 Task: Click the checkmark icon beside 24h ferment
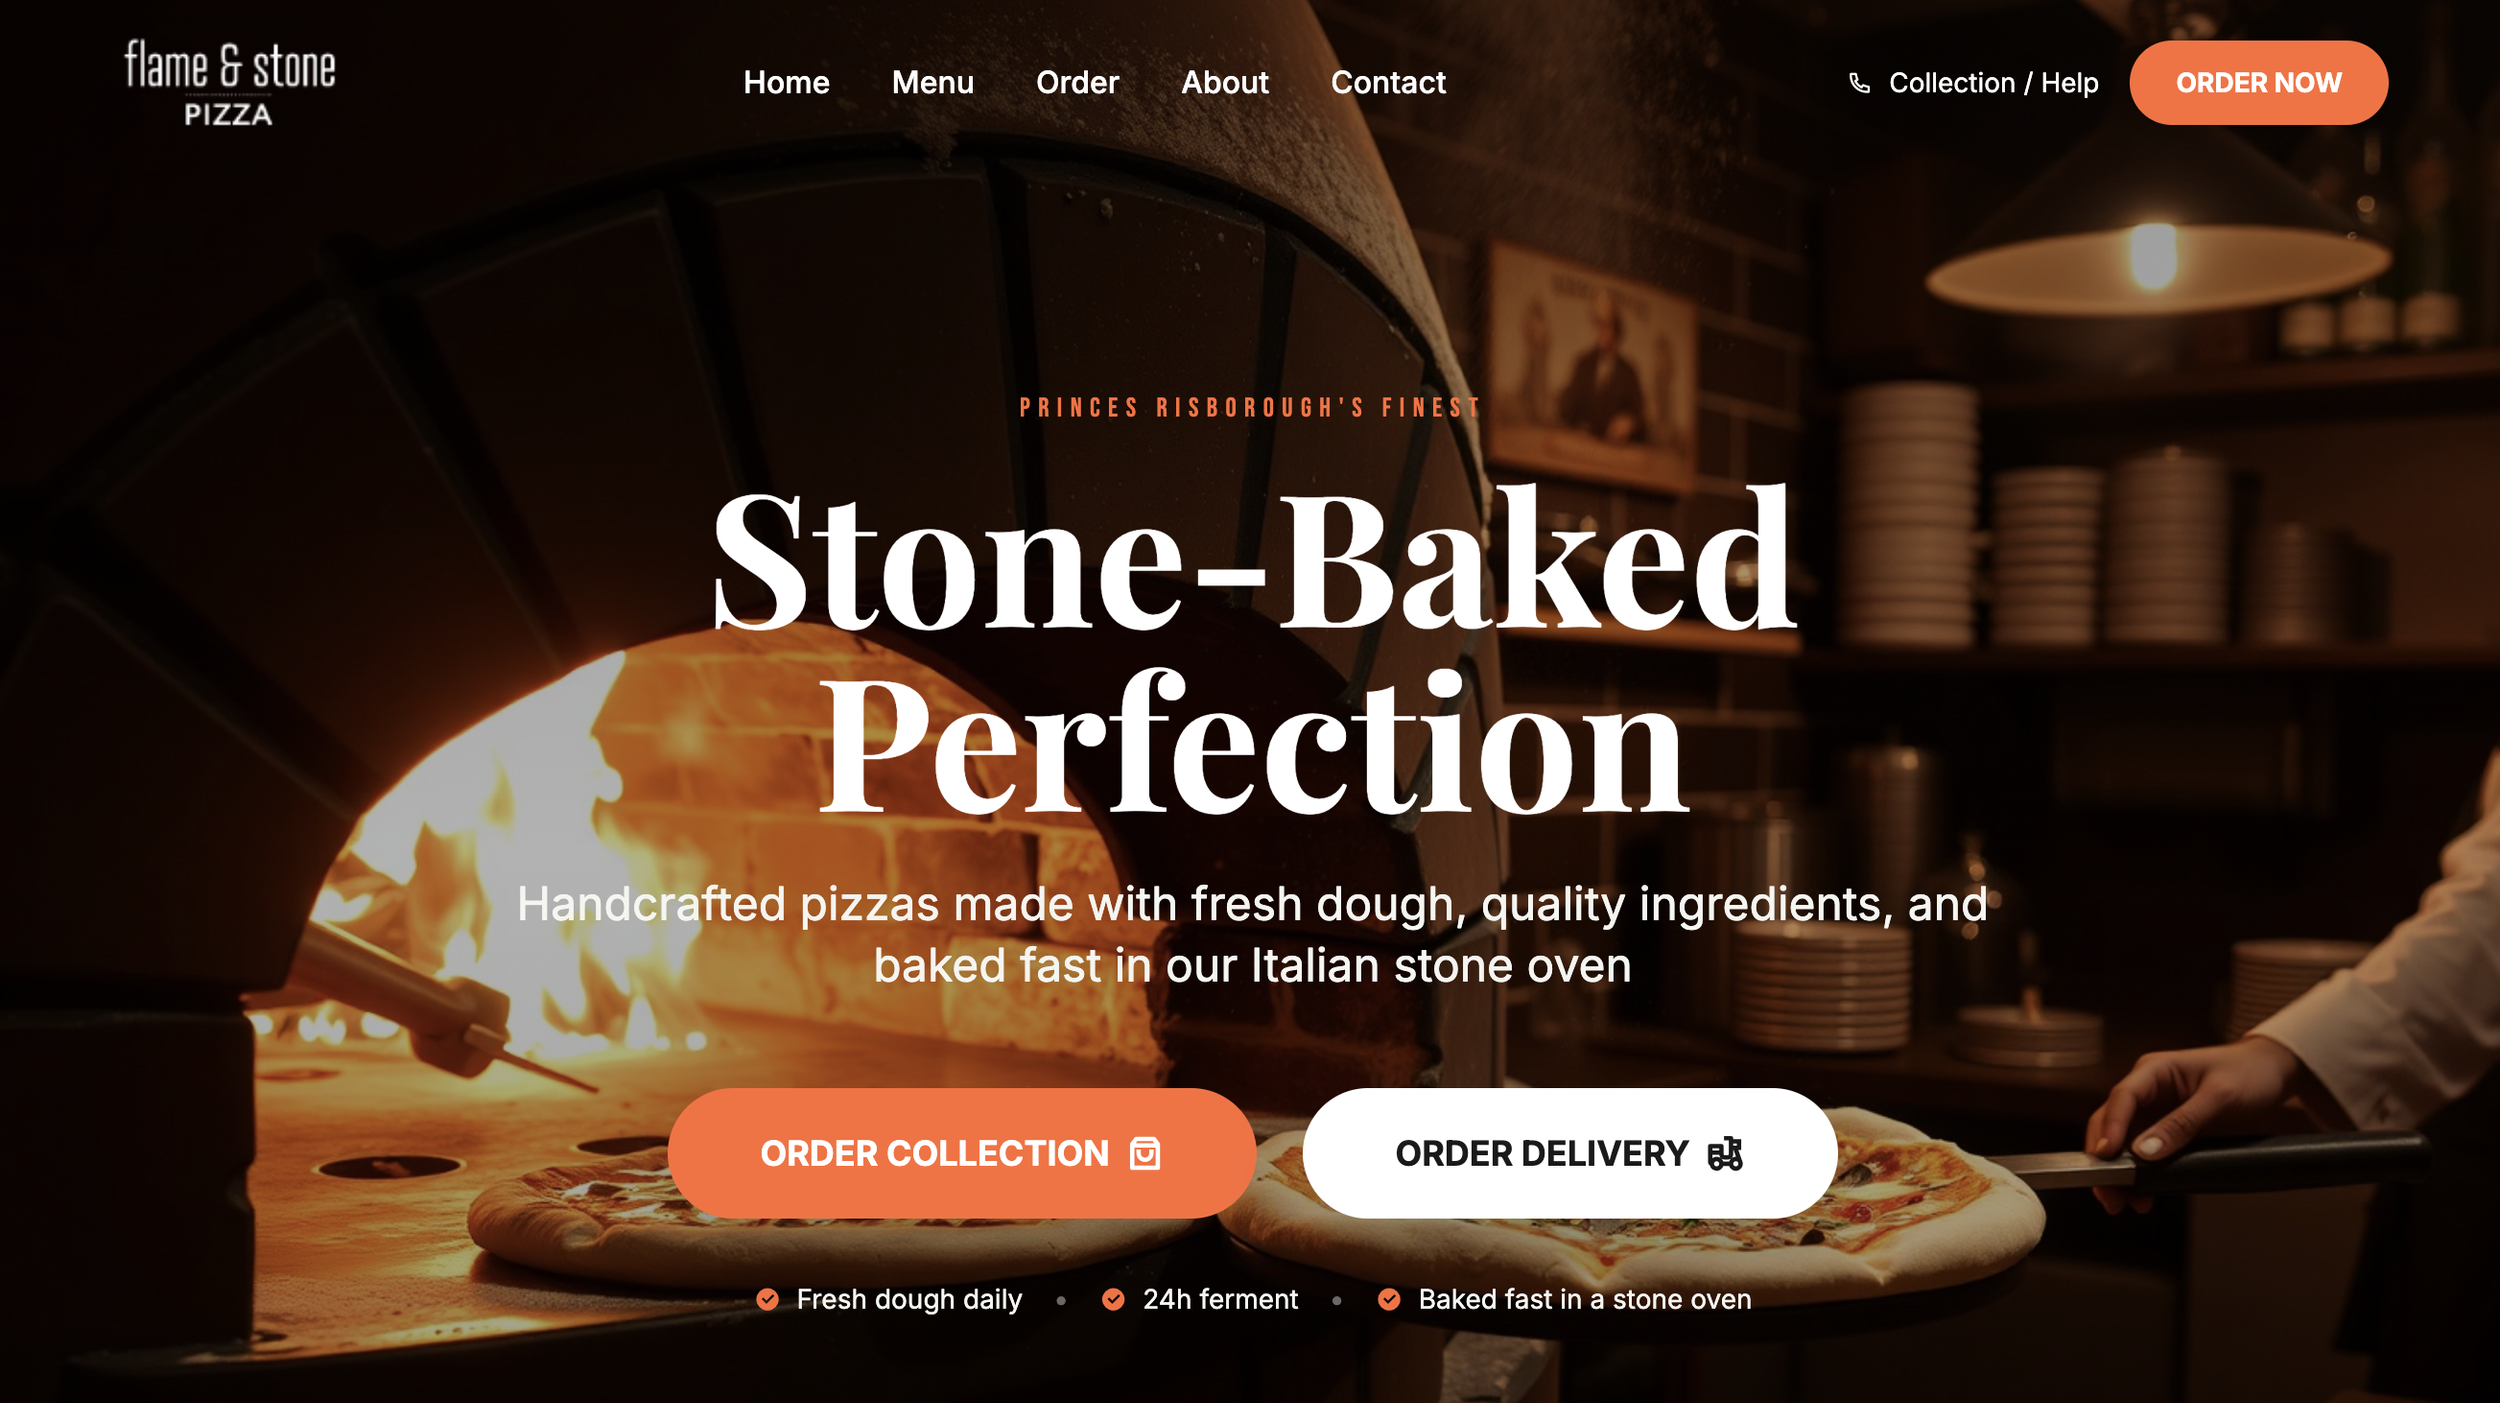click(1113, 1299)
